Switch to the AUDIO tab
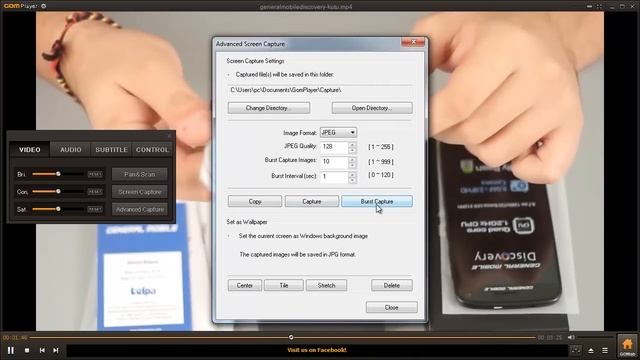The image size is (640, 360). 71,150
